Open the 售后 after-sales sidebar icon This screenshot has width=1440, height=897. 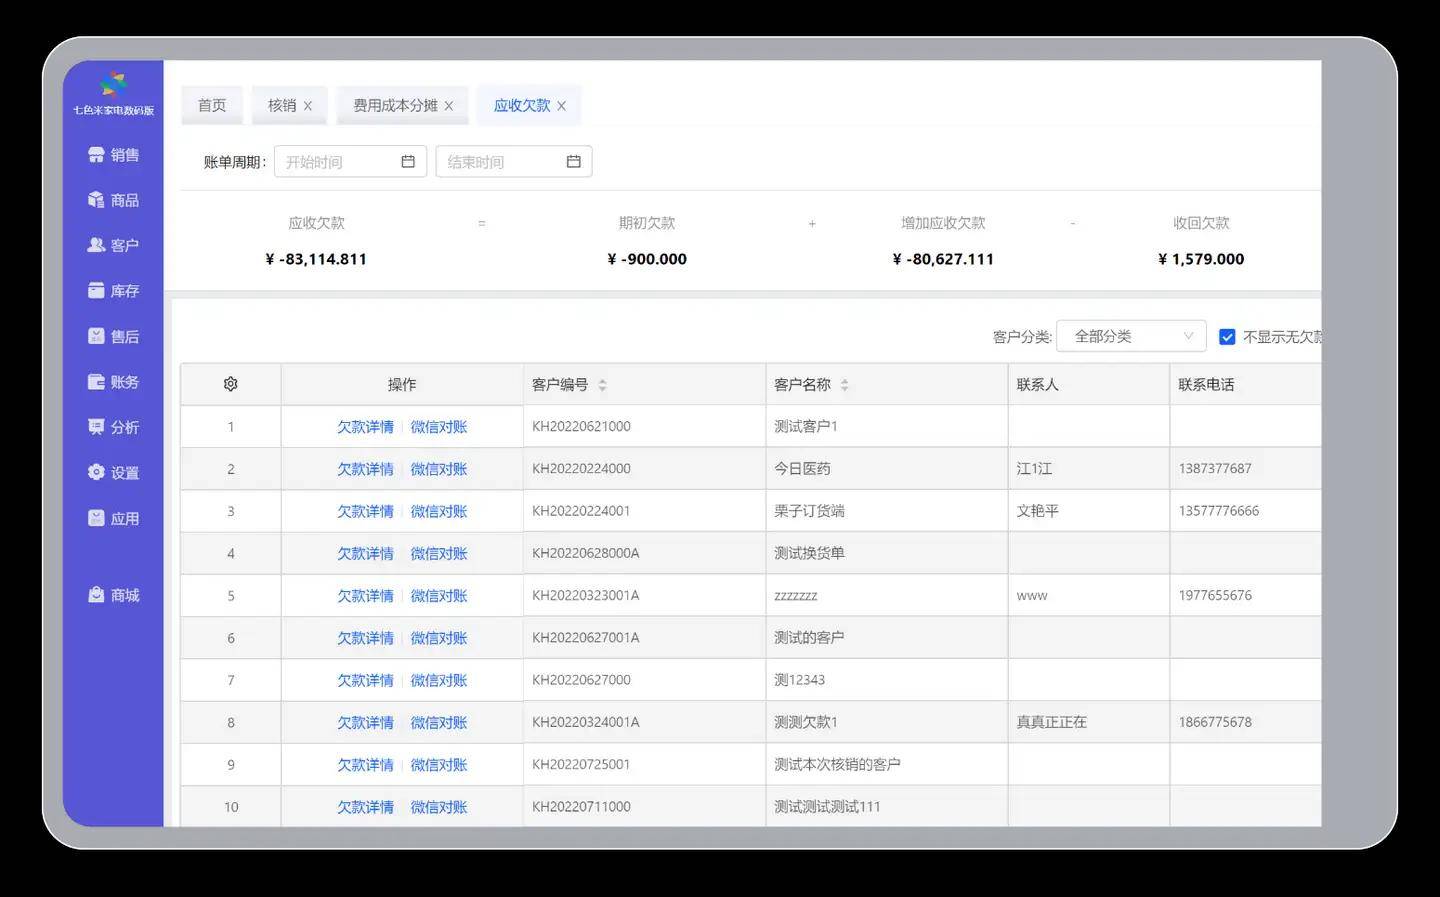coord(96,337)
